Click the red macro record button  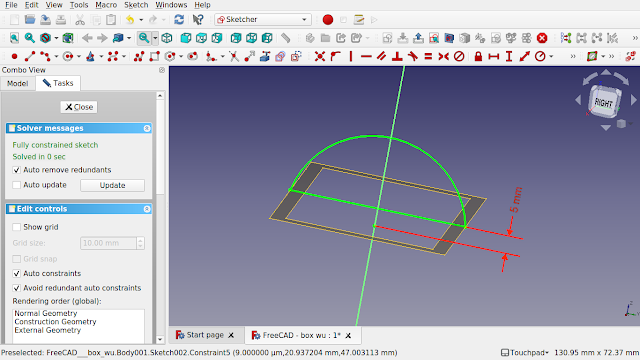point(328,20)
